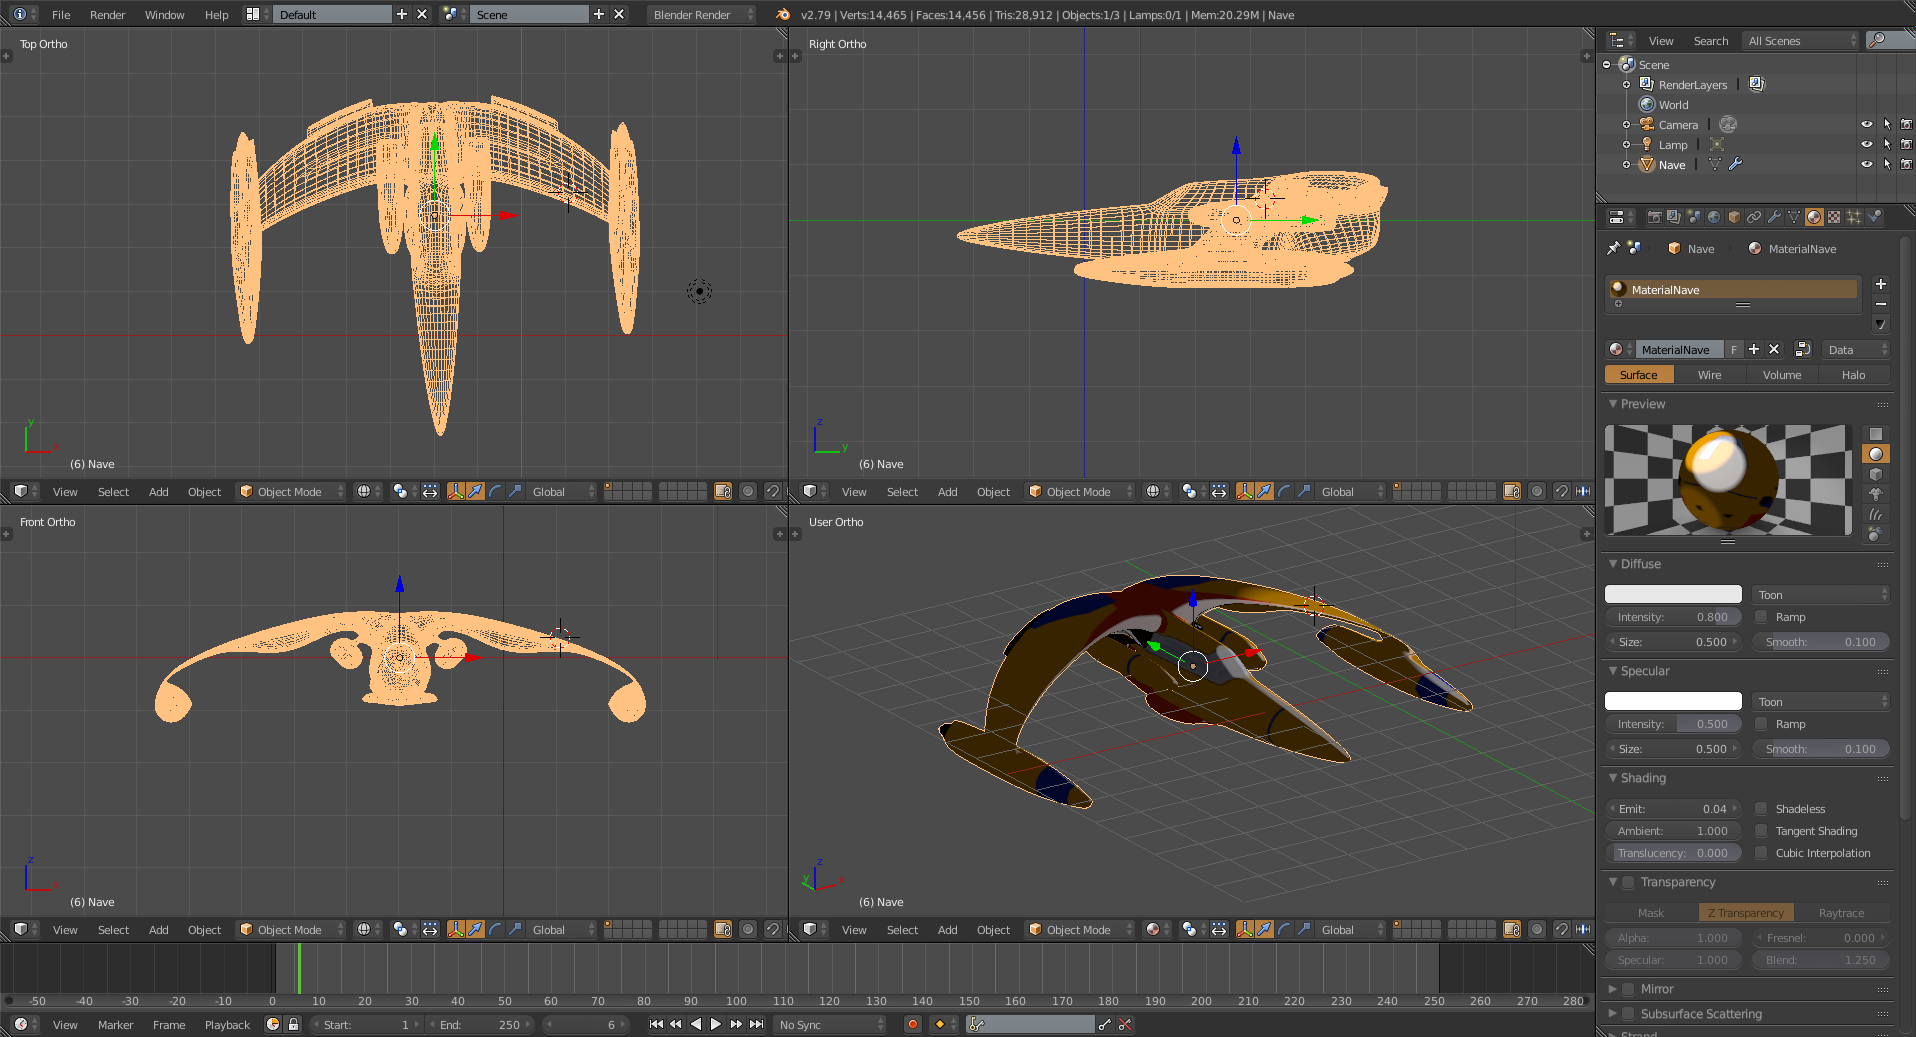
Task: Enable the Mirror panel checkbox
Action: click(x=1628, y=989)
